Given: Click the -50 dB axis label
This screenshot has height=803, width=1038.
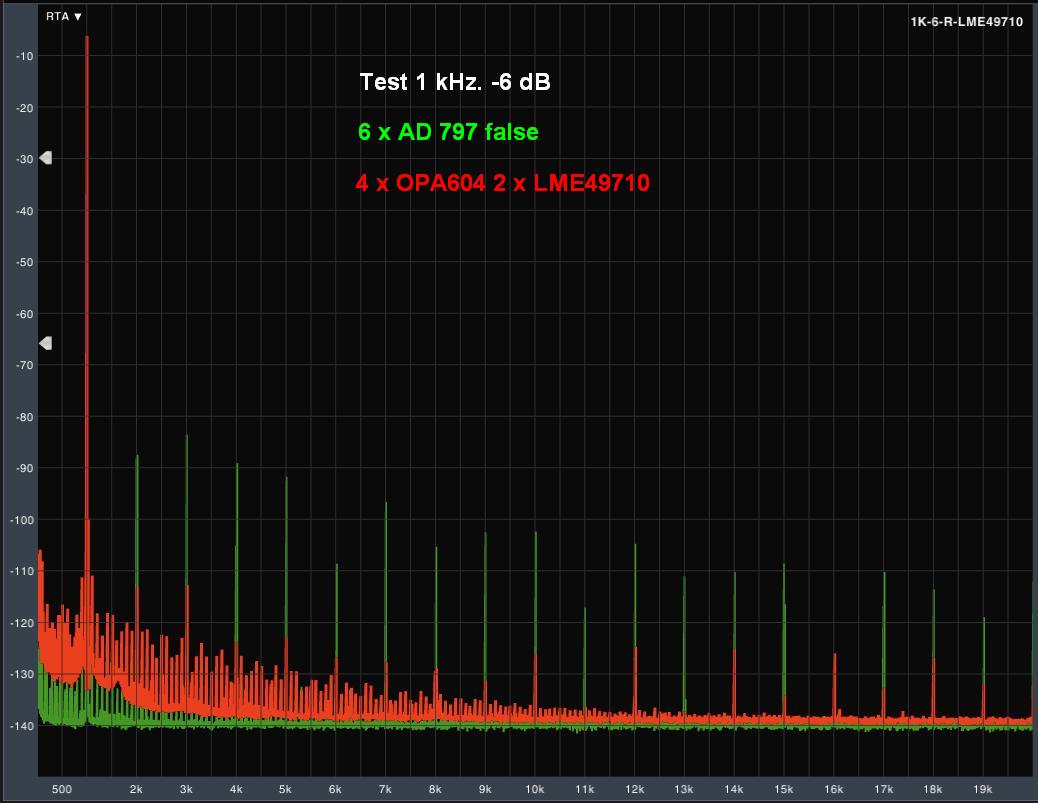Looking at the screenshot, I should pos(24,262).
